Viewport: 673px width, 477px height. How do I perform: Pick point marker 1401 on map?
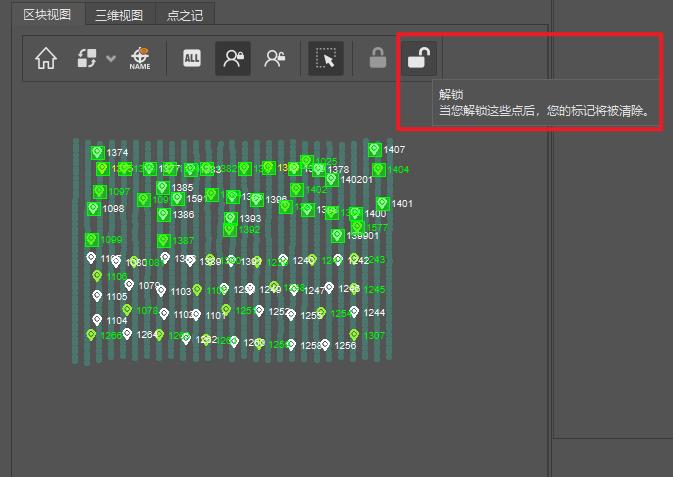383,204
